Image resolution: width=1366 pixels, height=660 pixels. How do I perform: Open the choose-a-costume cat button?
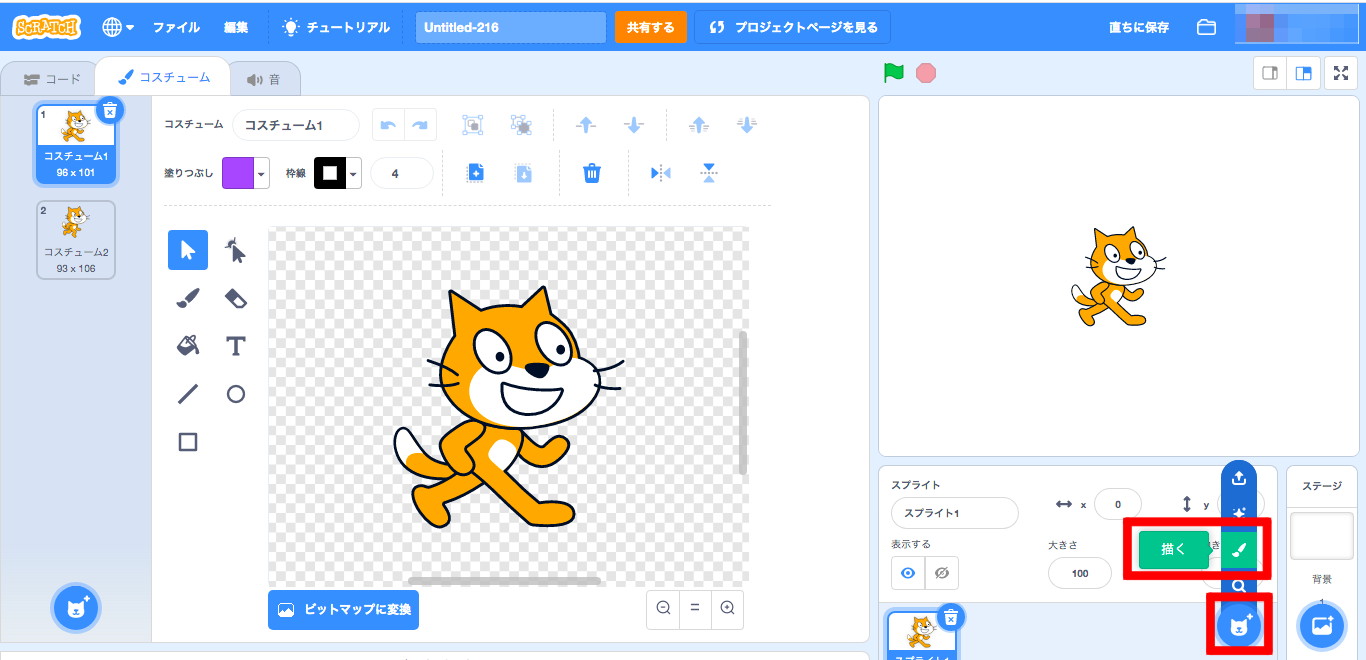76,607
